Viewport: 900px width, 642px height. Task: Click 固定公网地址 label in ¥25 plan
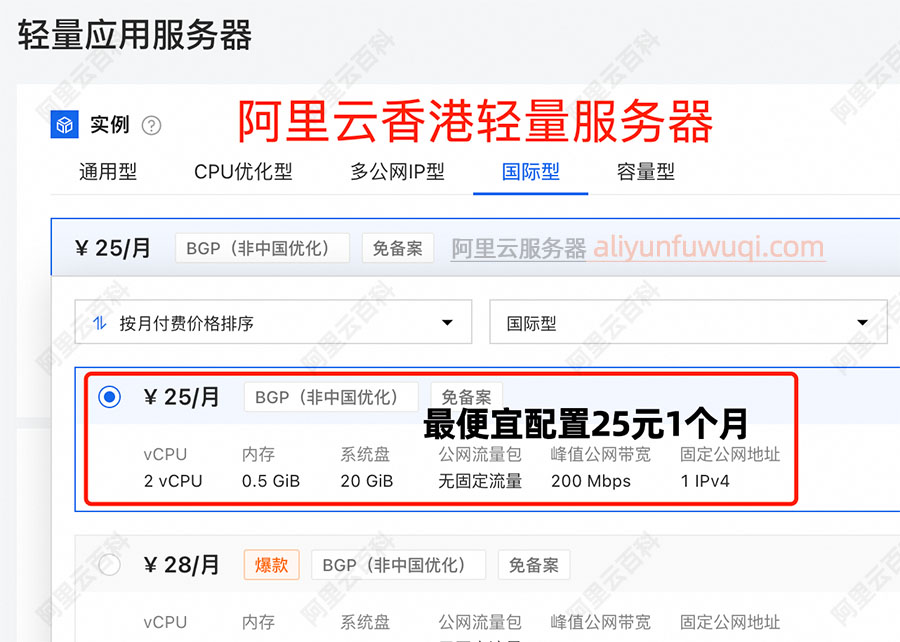click(730, 454)
